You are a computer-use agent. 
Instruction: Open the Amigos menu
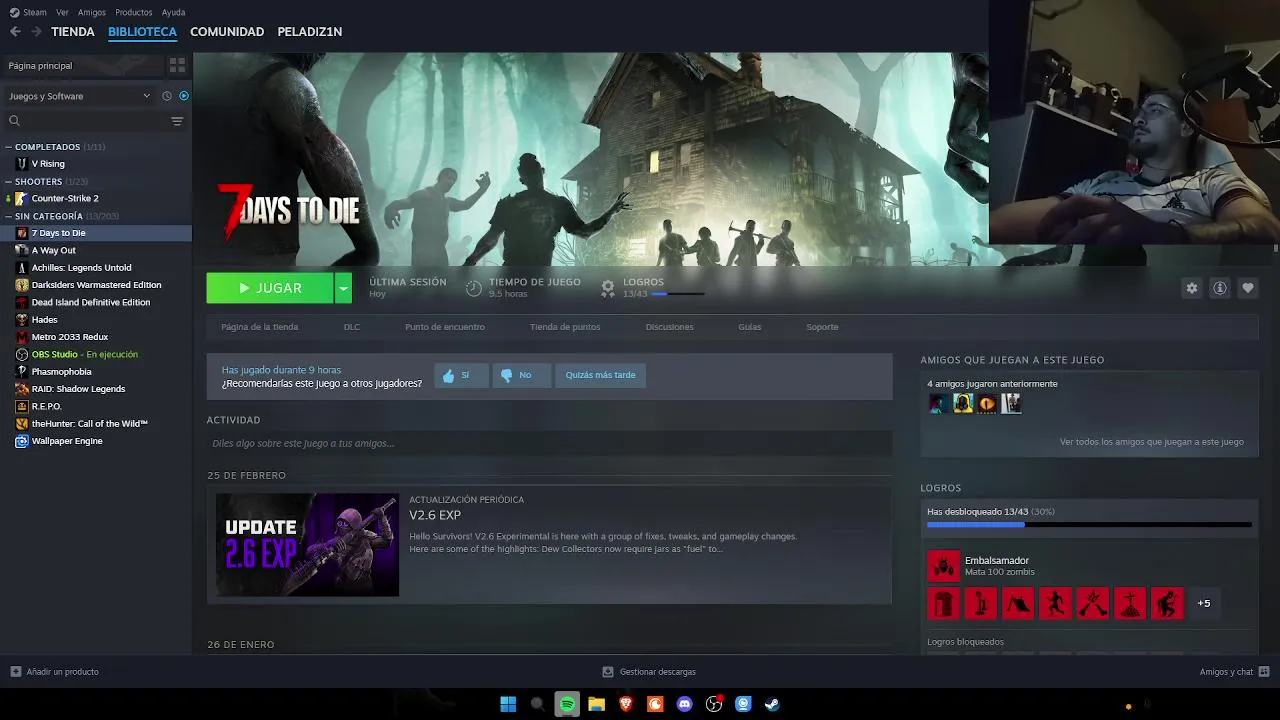pyautogui.click(x=92, y=12)
